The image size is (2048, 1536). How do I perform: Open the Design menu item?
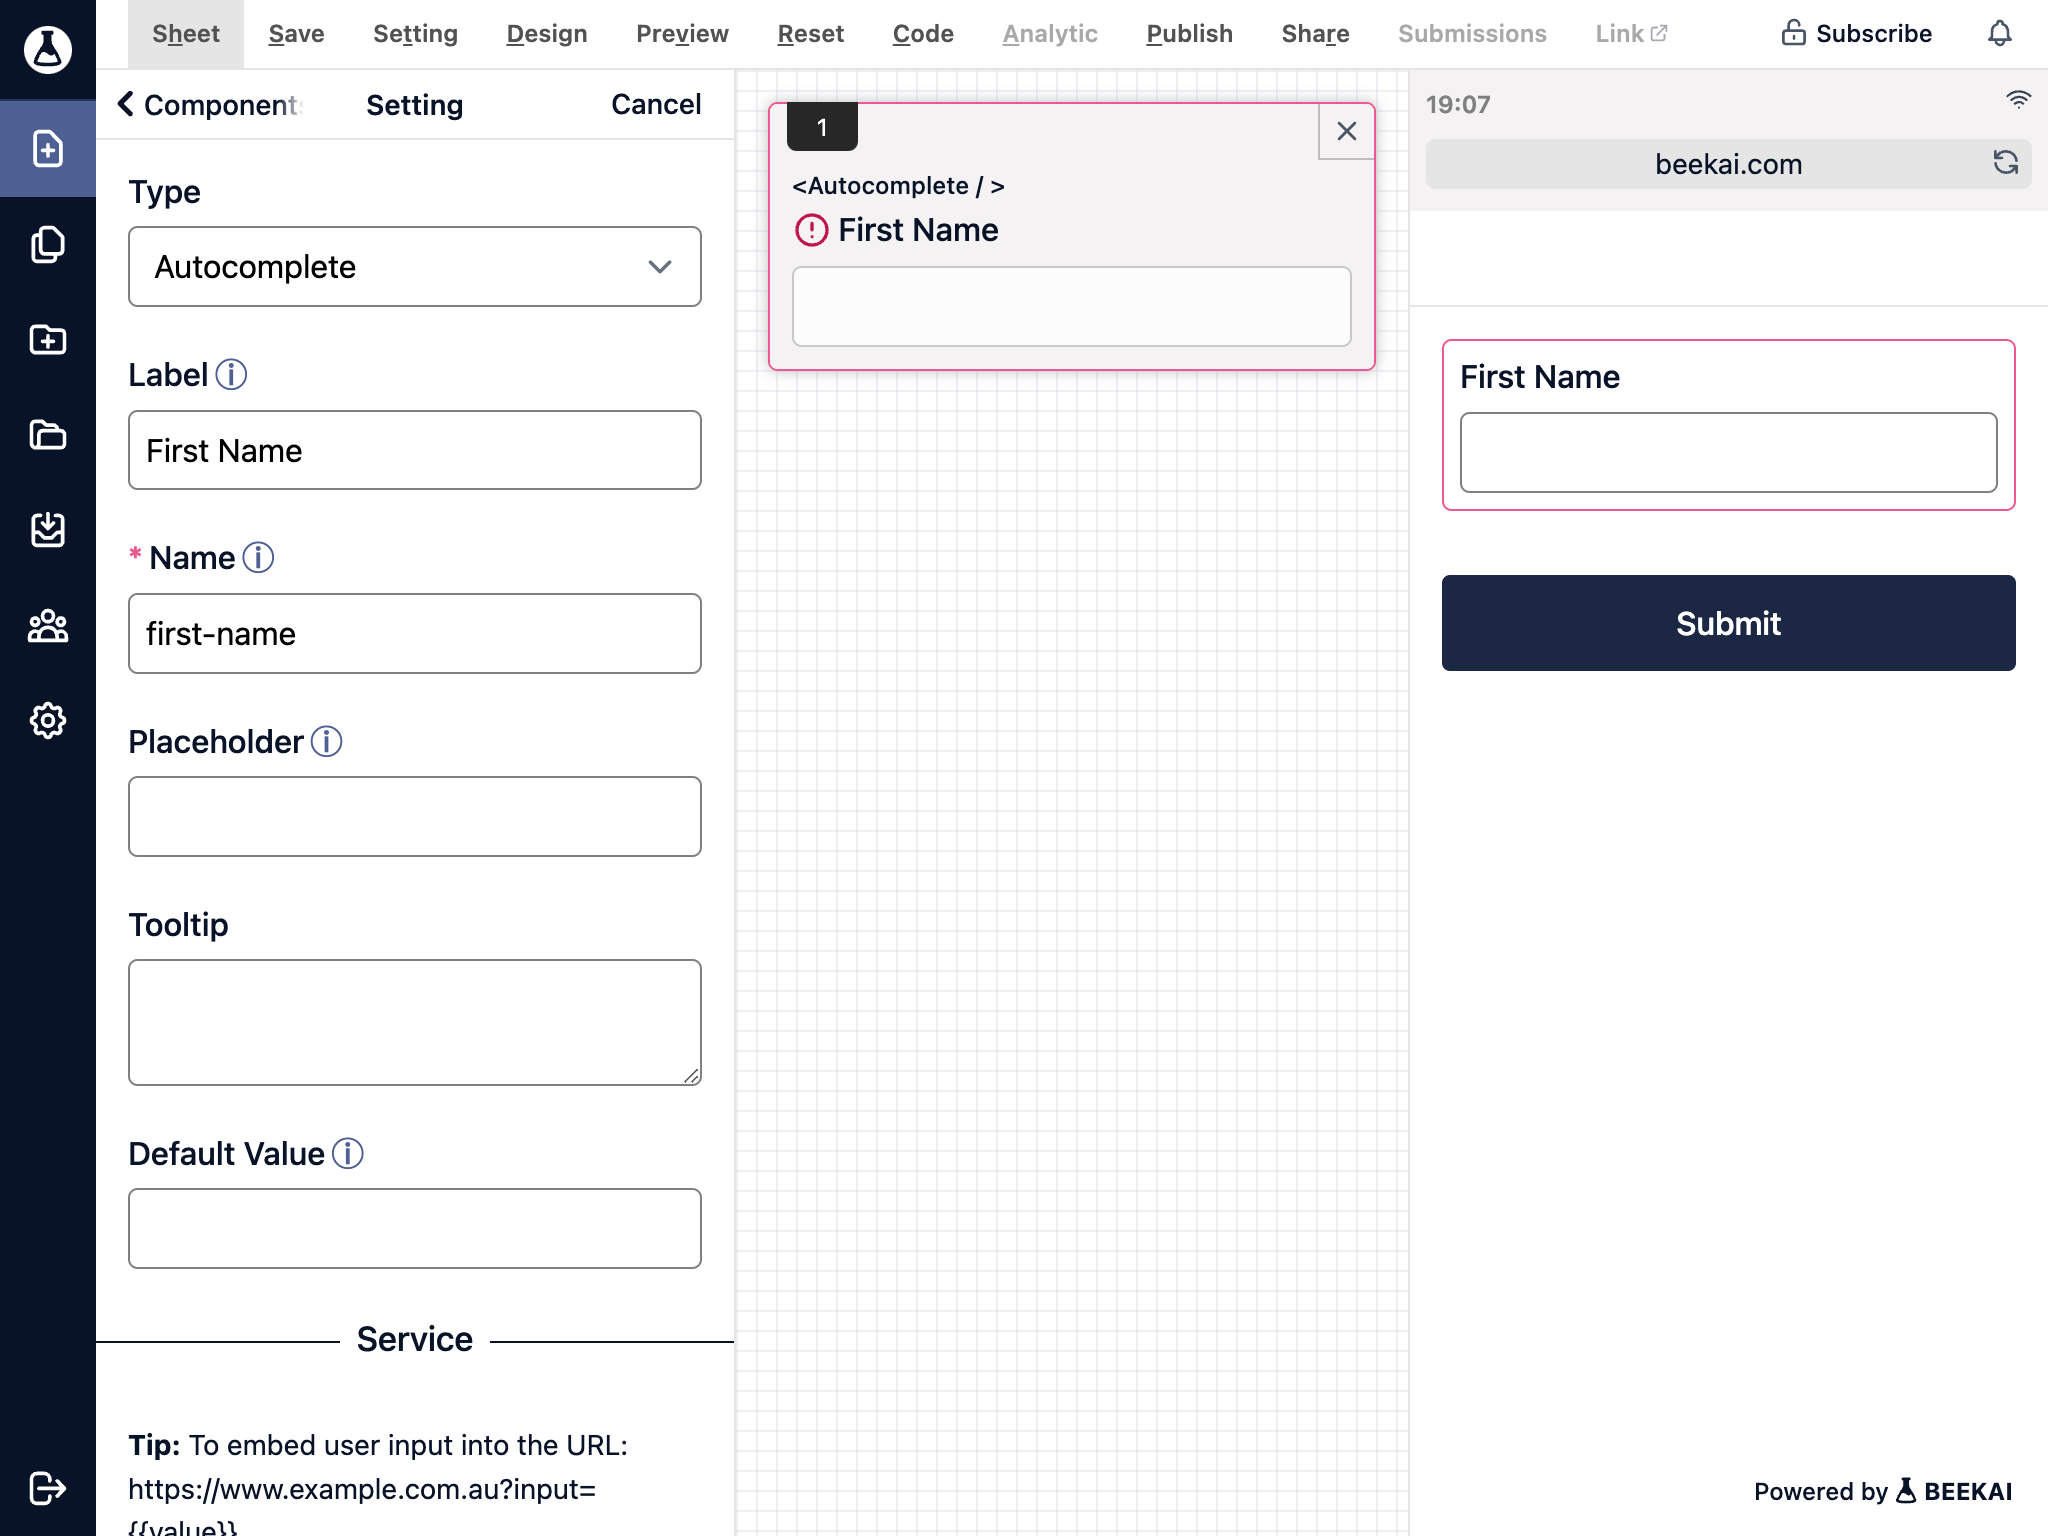click(x=547, y=34)
